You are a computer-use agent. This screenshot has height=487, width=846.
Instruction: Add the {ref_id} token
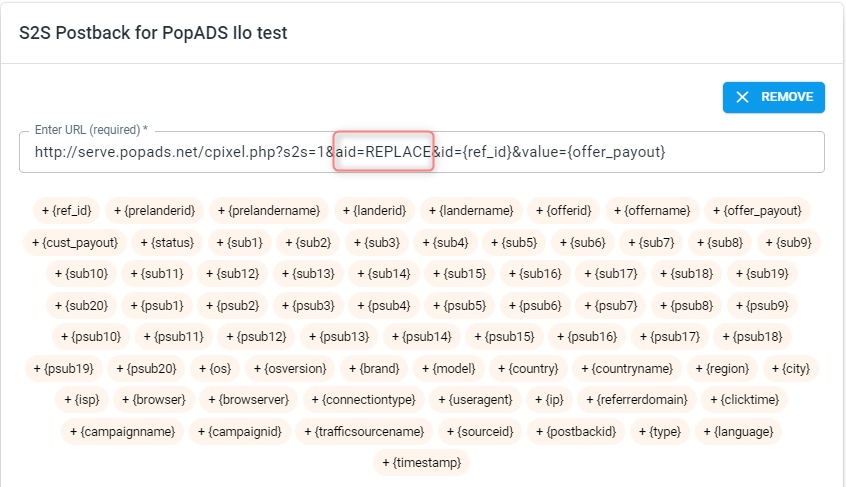click(66, 210)
